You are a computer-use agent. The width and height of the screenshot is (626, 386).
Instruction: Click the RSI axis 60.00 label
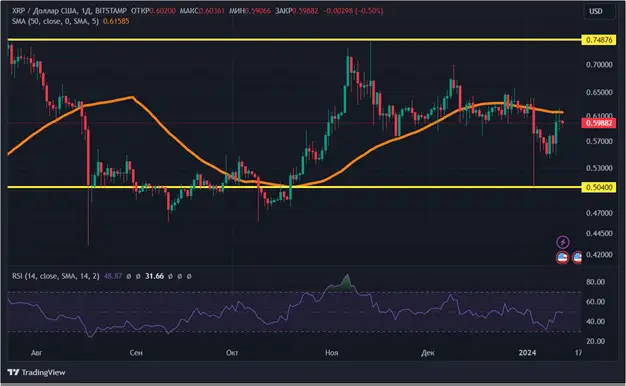[595, 302]
